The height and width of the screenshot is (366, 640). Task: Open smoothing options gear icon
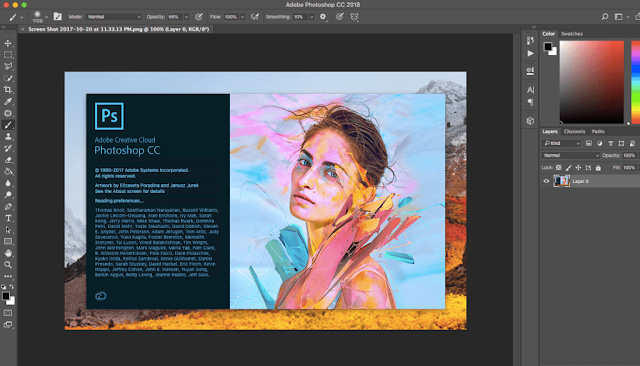click(x=323, y=17)
